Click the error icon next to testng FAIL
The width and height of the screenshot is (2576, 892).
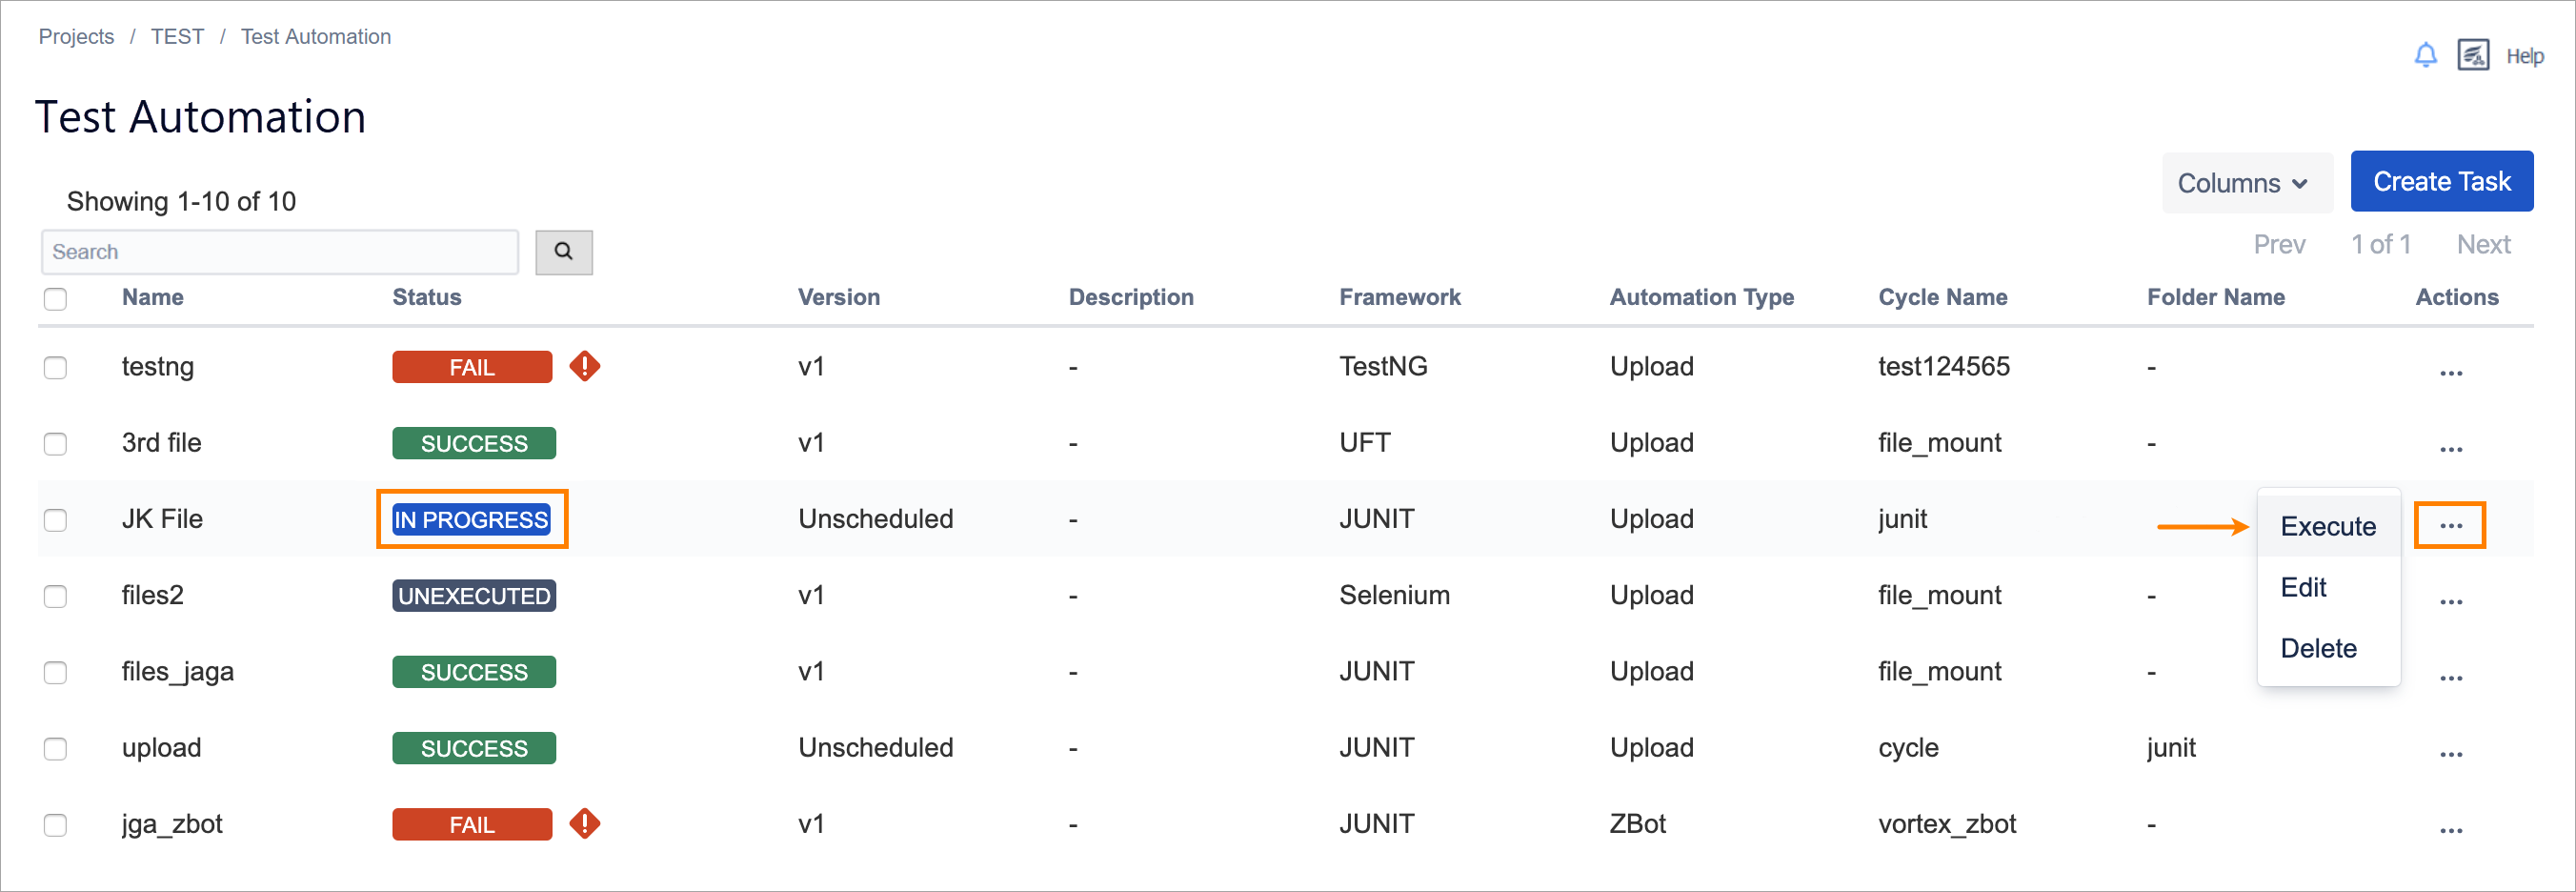[585, 366]
